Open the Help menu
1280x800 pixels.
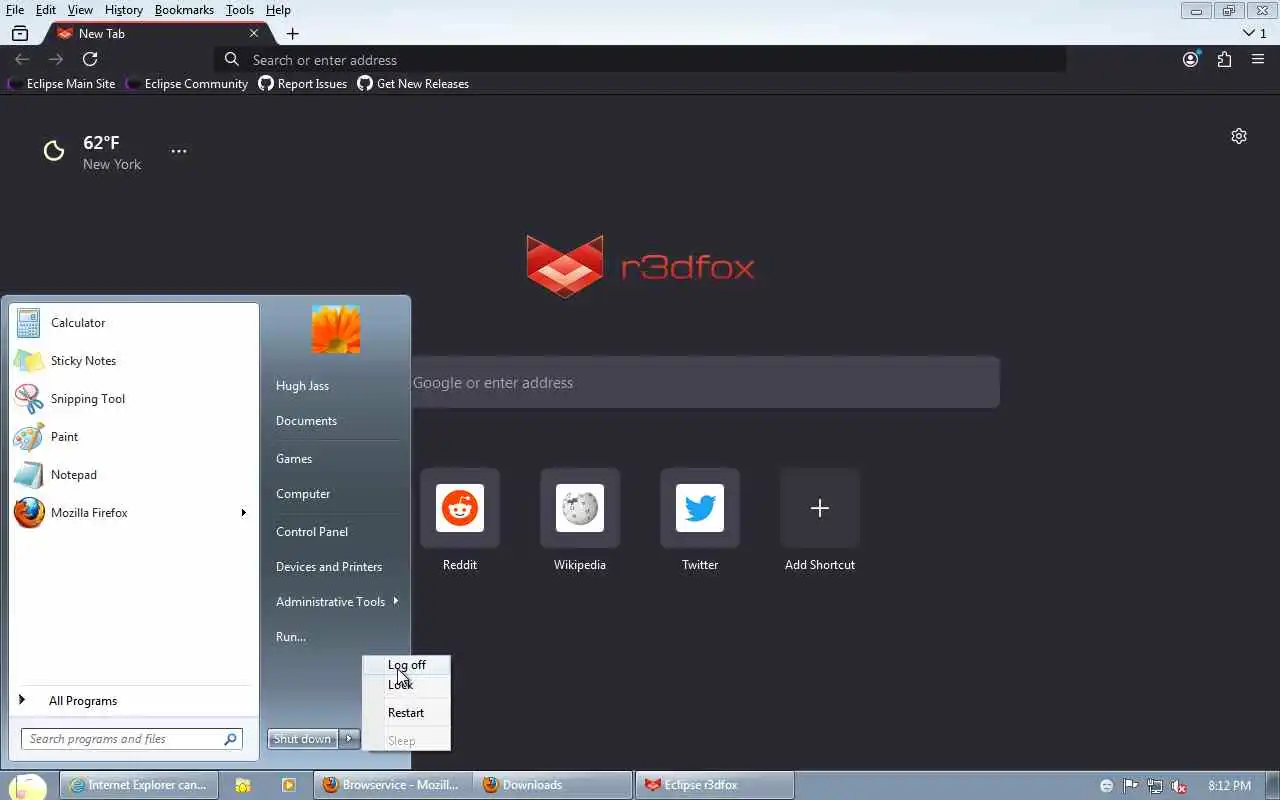click(278, 10)
